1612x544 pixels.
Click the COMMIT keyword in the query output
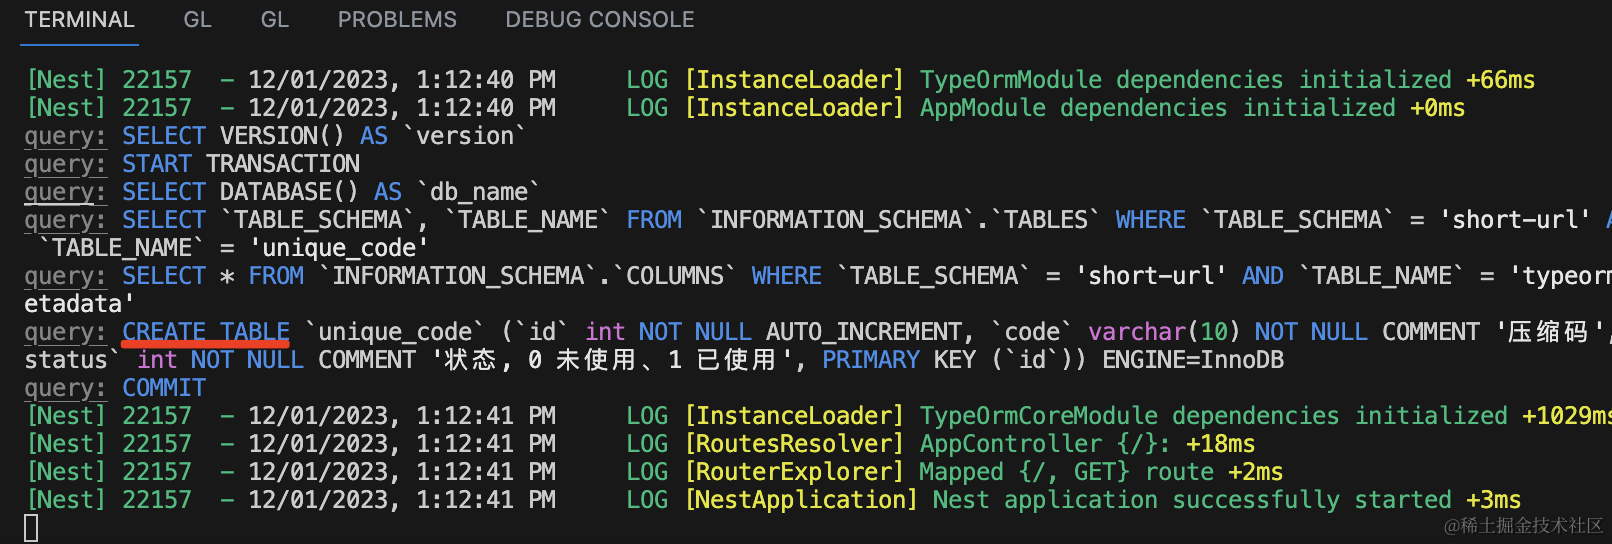tap(164, 388)
